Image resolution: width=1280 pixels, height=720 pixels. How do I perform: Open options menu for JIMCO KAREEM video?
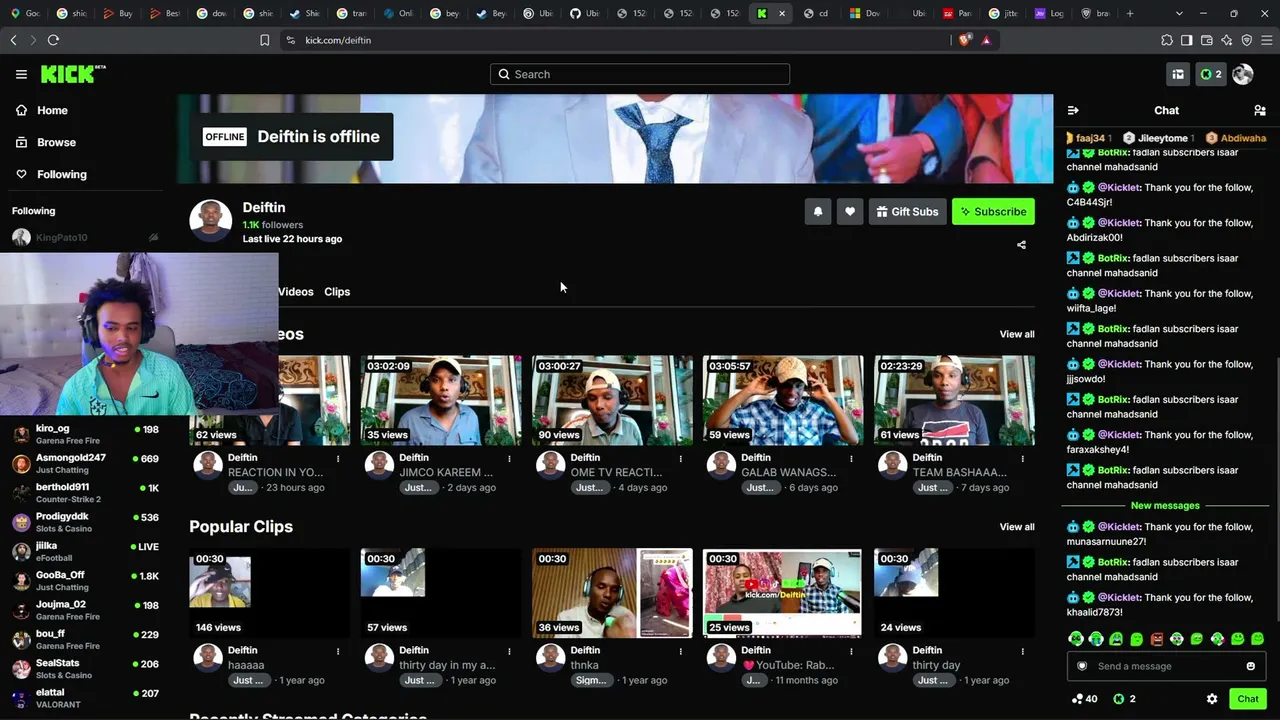(x=509, y=459)
